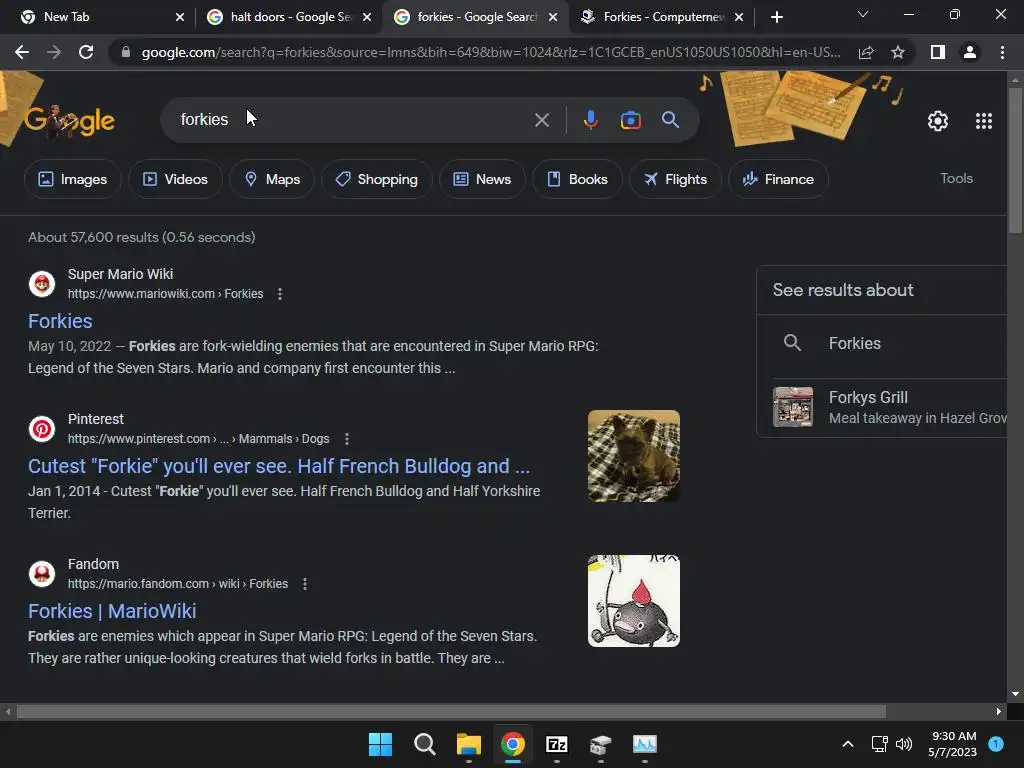The image size is (1024, 768).
Task: Bookmark this page with the star icon
Action: [898, 52]
